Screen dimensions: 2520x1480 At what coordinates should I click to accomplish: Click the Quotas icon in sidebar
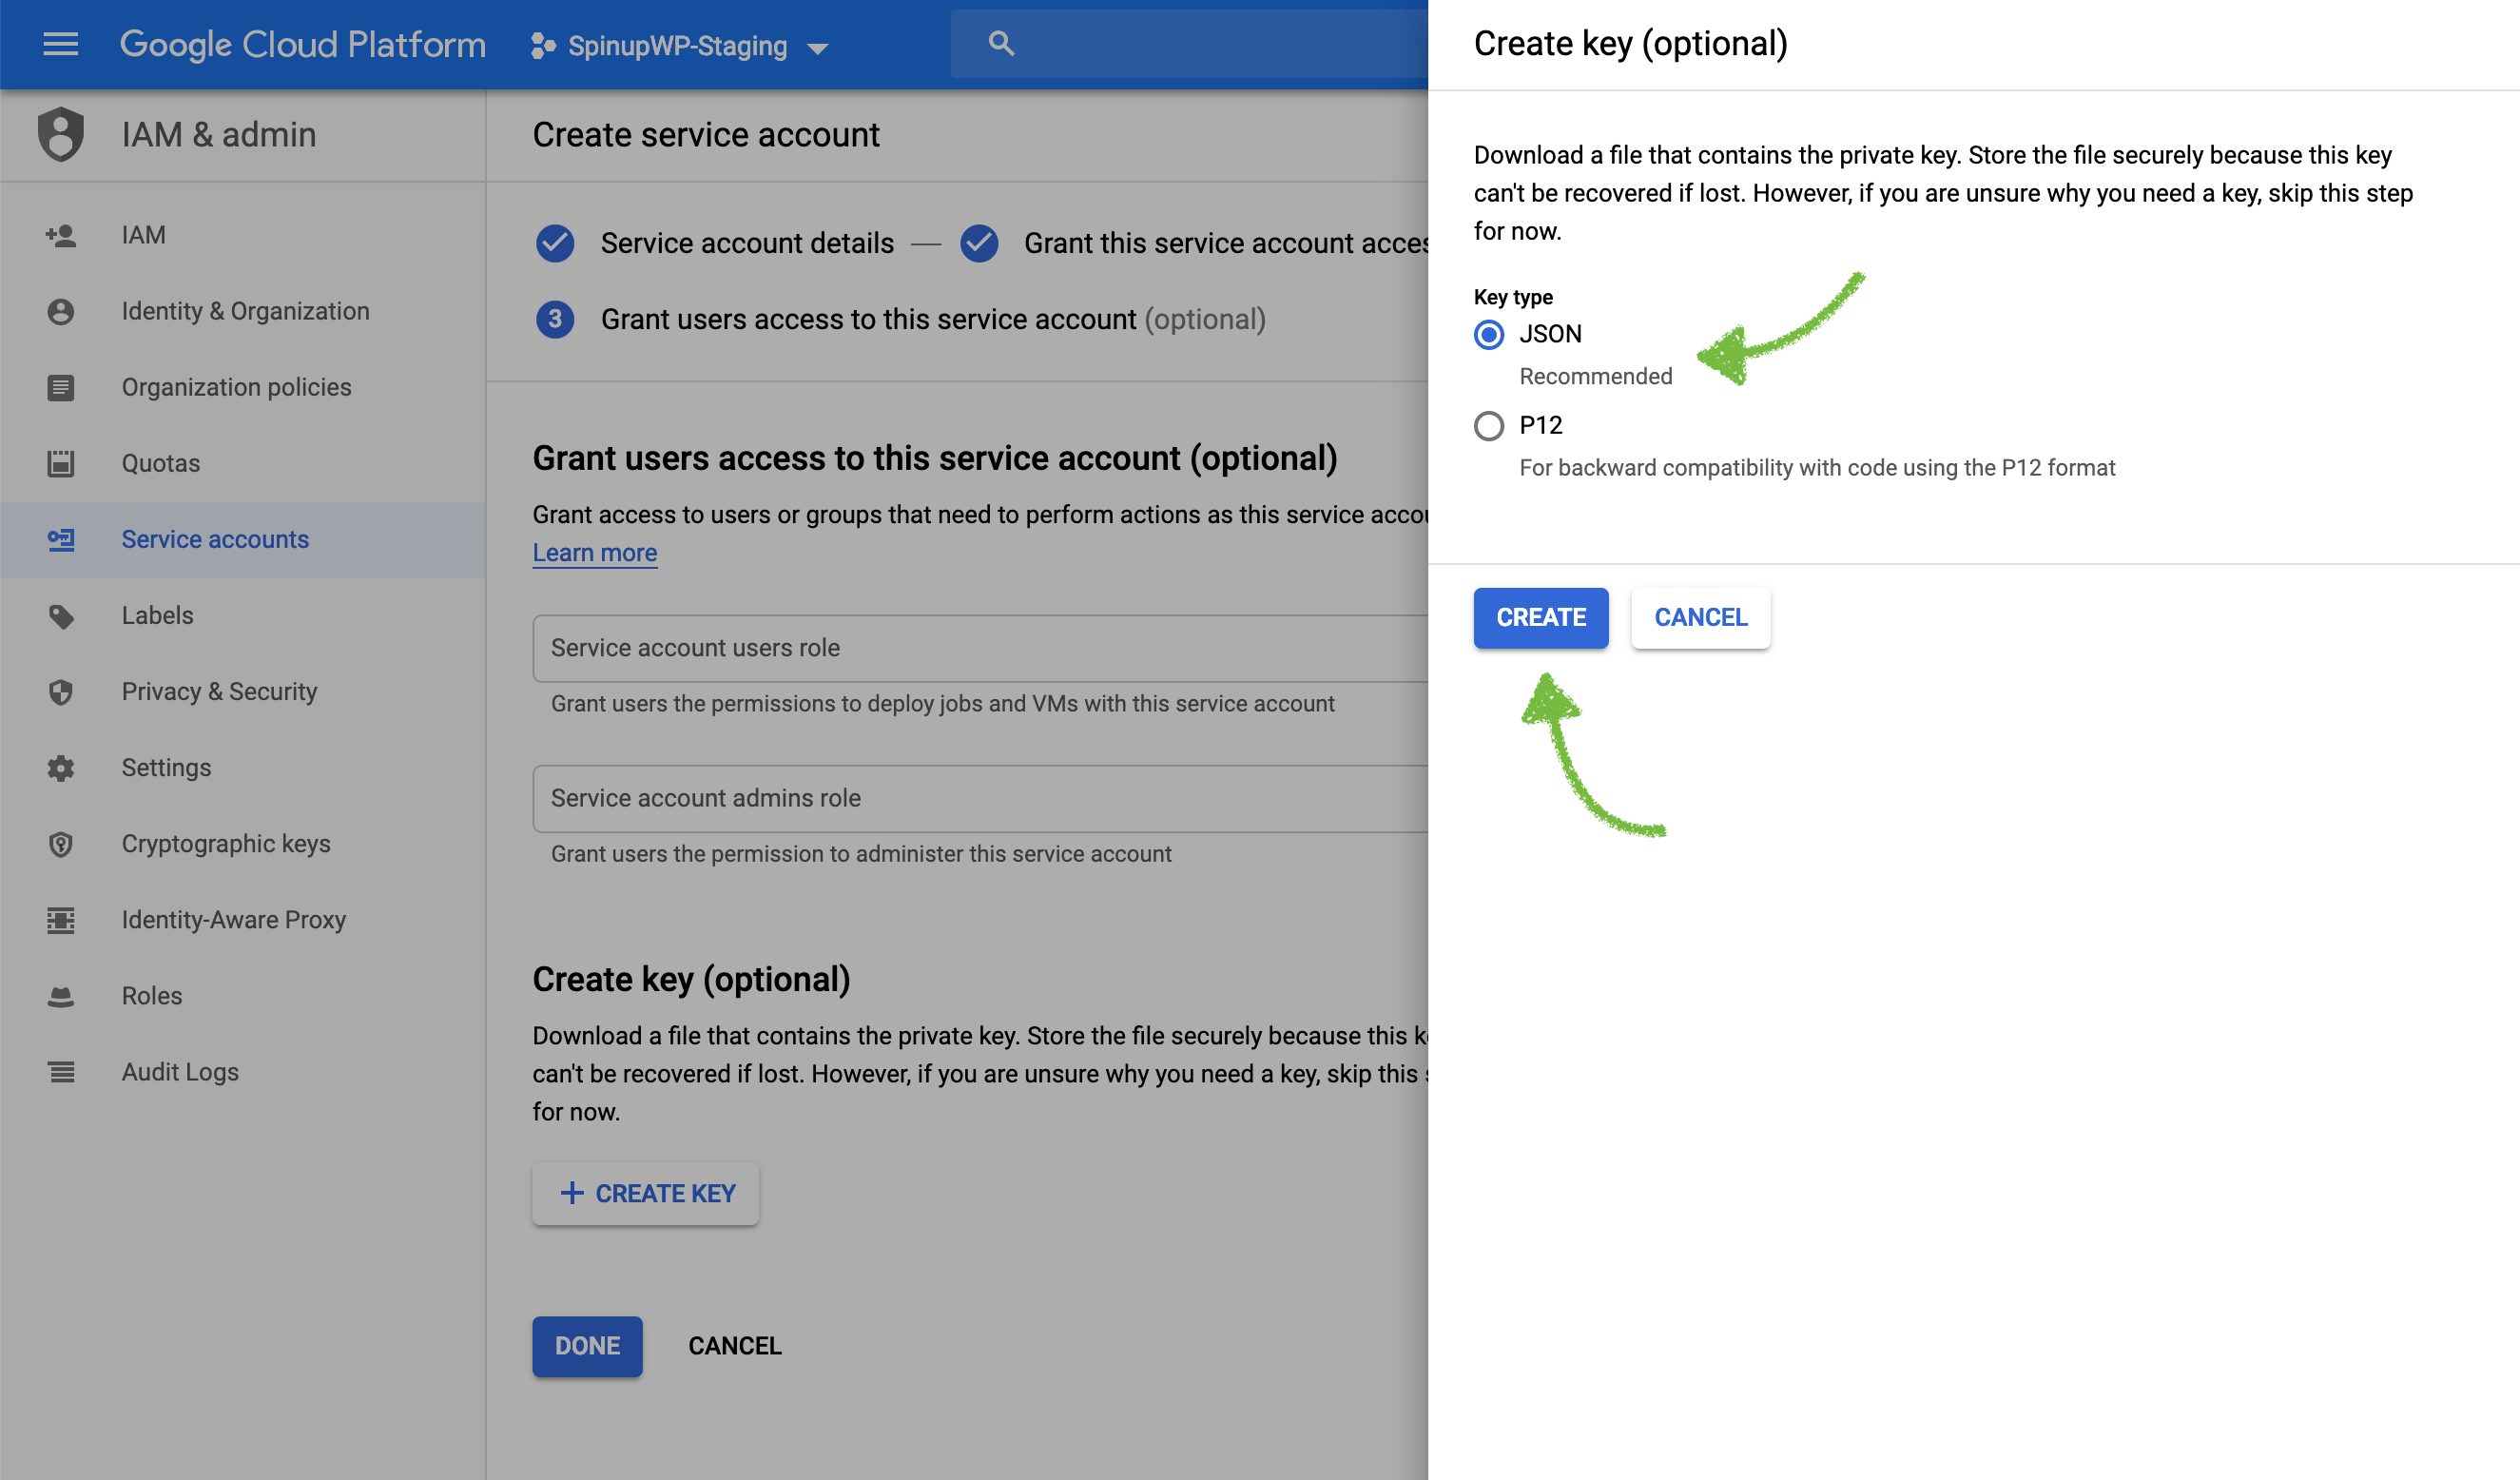point(62,461)
